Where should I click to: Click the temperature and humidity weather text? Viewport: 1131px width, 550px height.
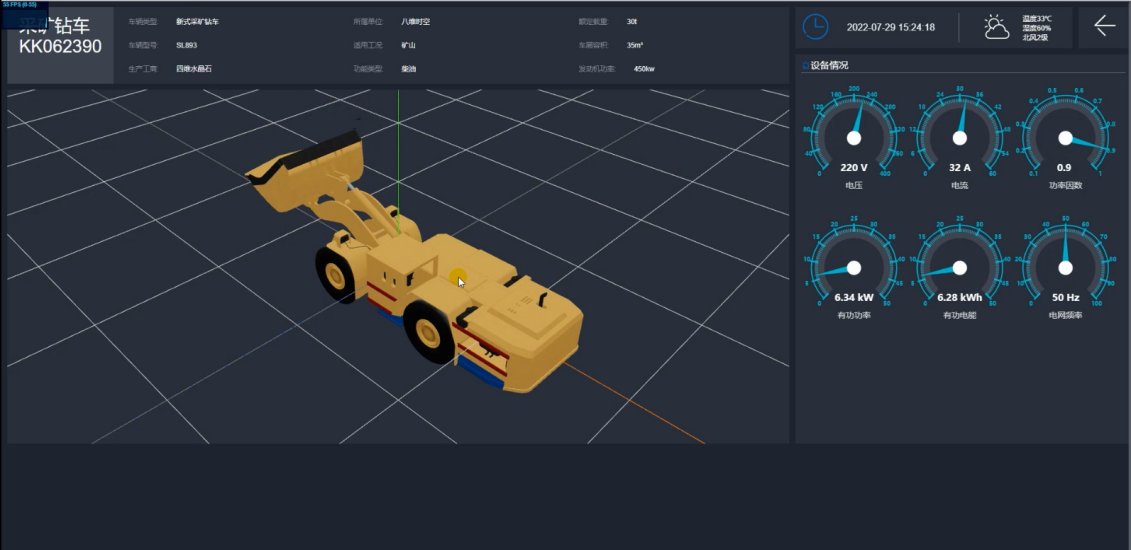pyautogui.click(x=1037, y=27)
